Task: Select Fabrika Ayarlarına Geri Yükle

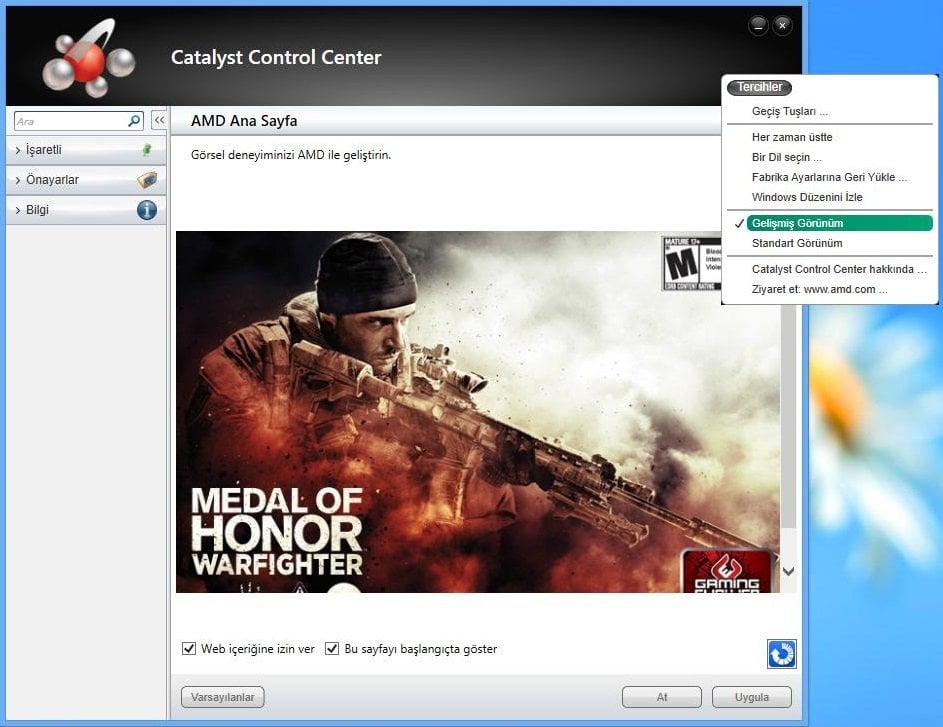Action: (829, 177)
